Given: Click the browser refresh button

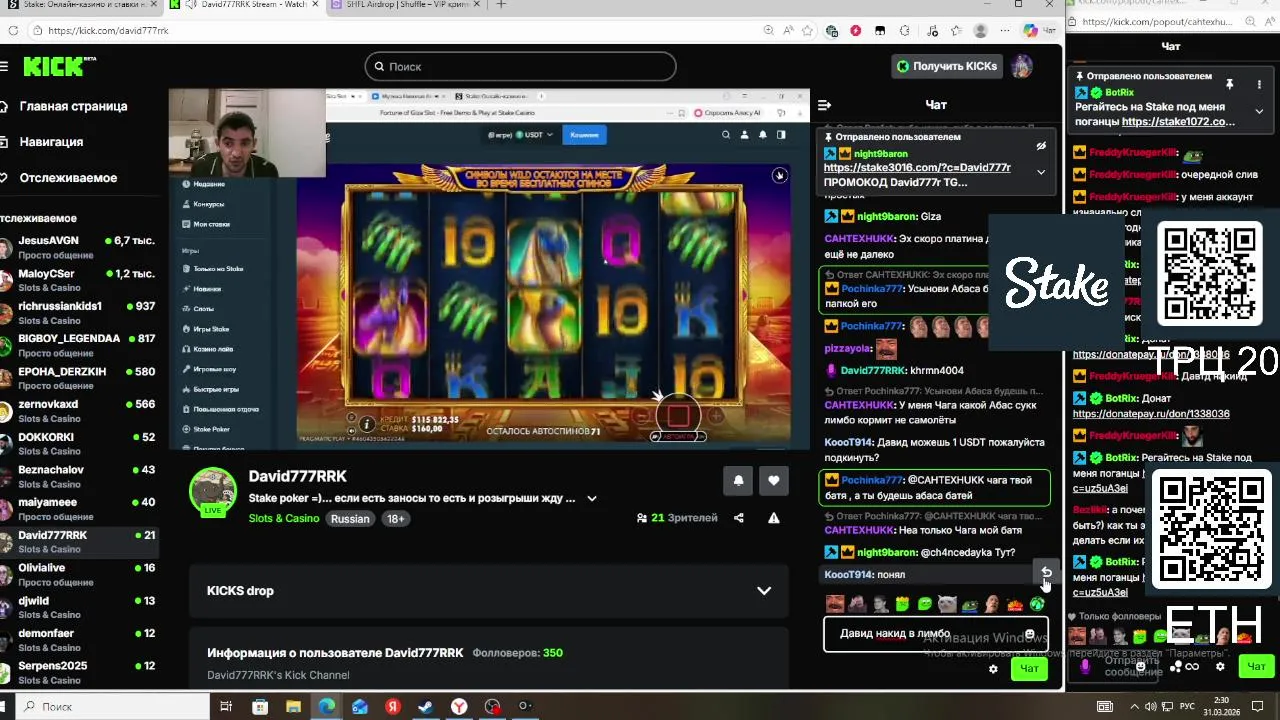Looking at the screenshot, I should point(12,31).
